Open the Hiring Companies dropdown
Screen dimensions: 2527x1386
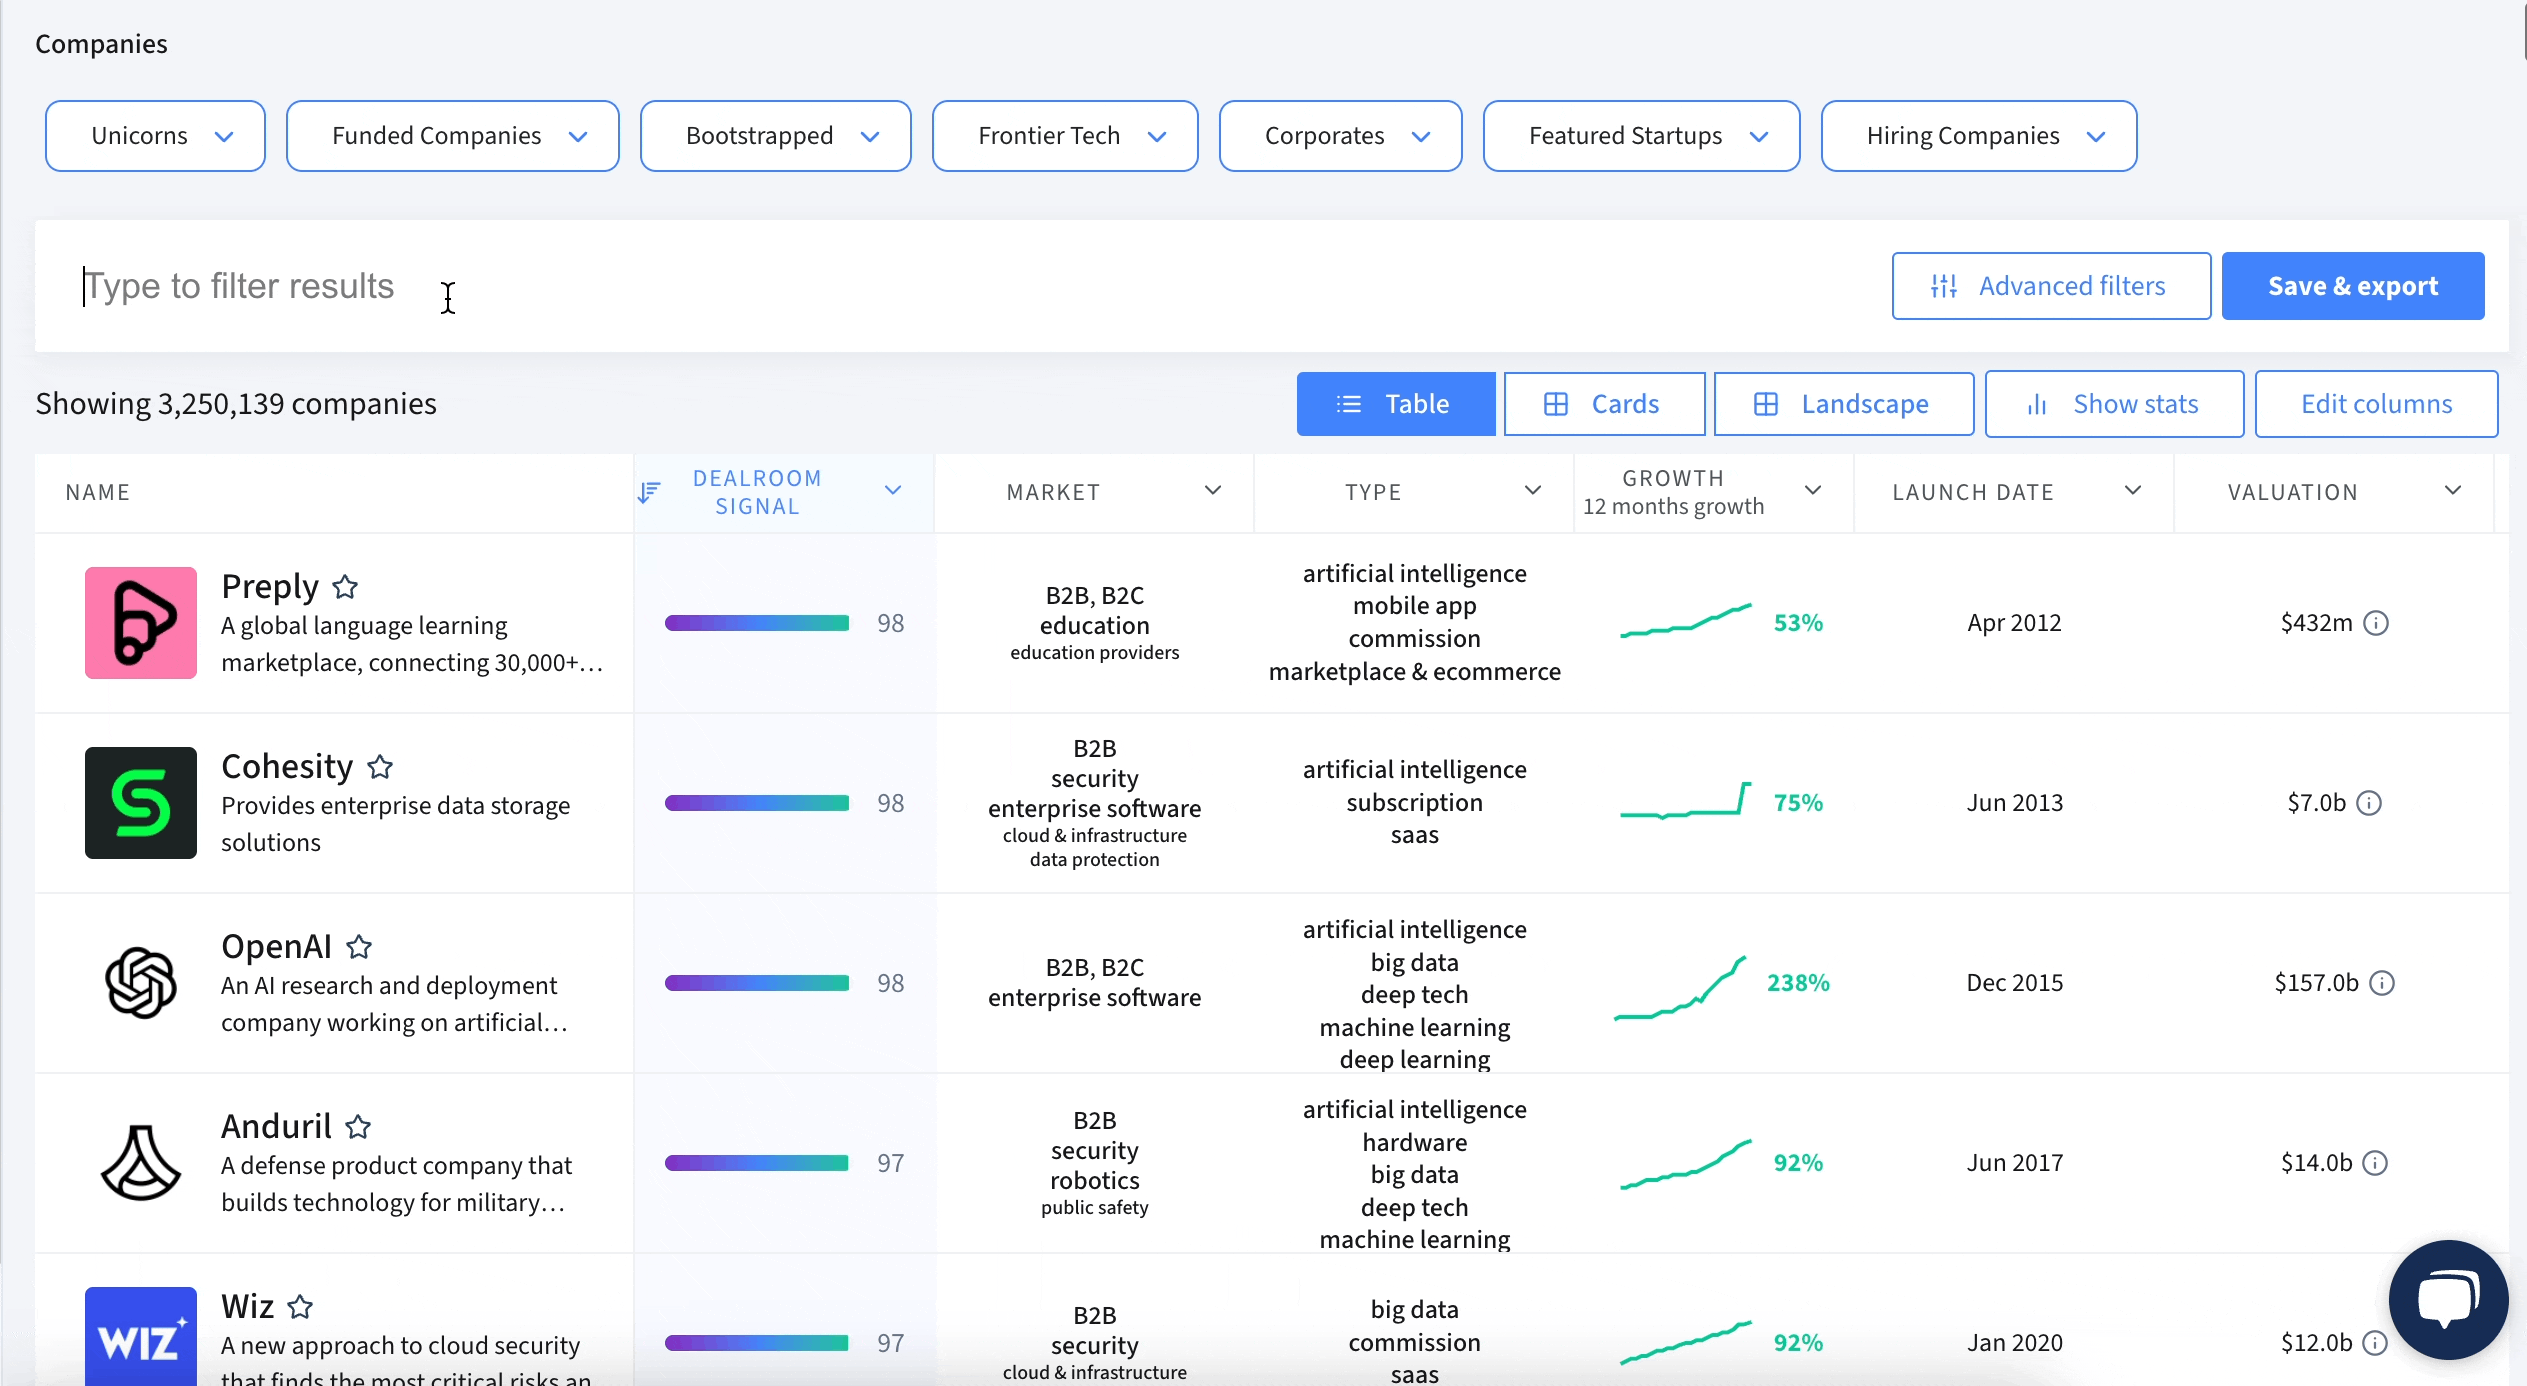pyautogui.click(x=1979, y=136)
